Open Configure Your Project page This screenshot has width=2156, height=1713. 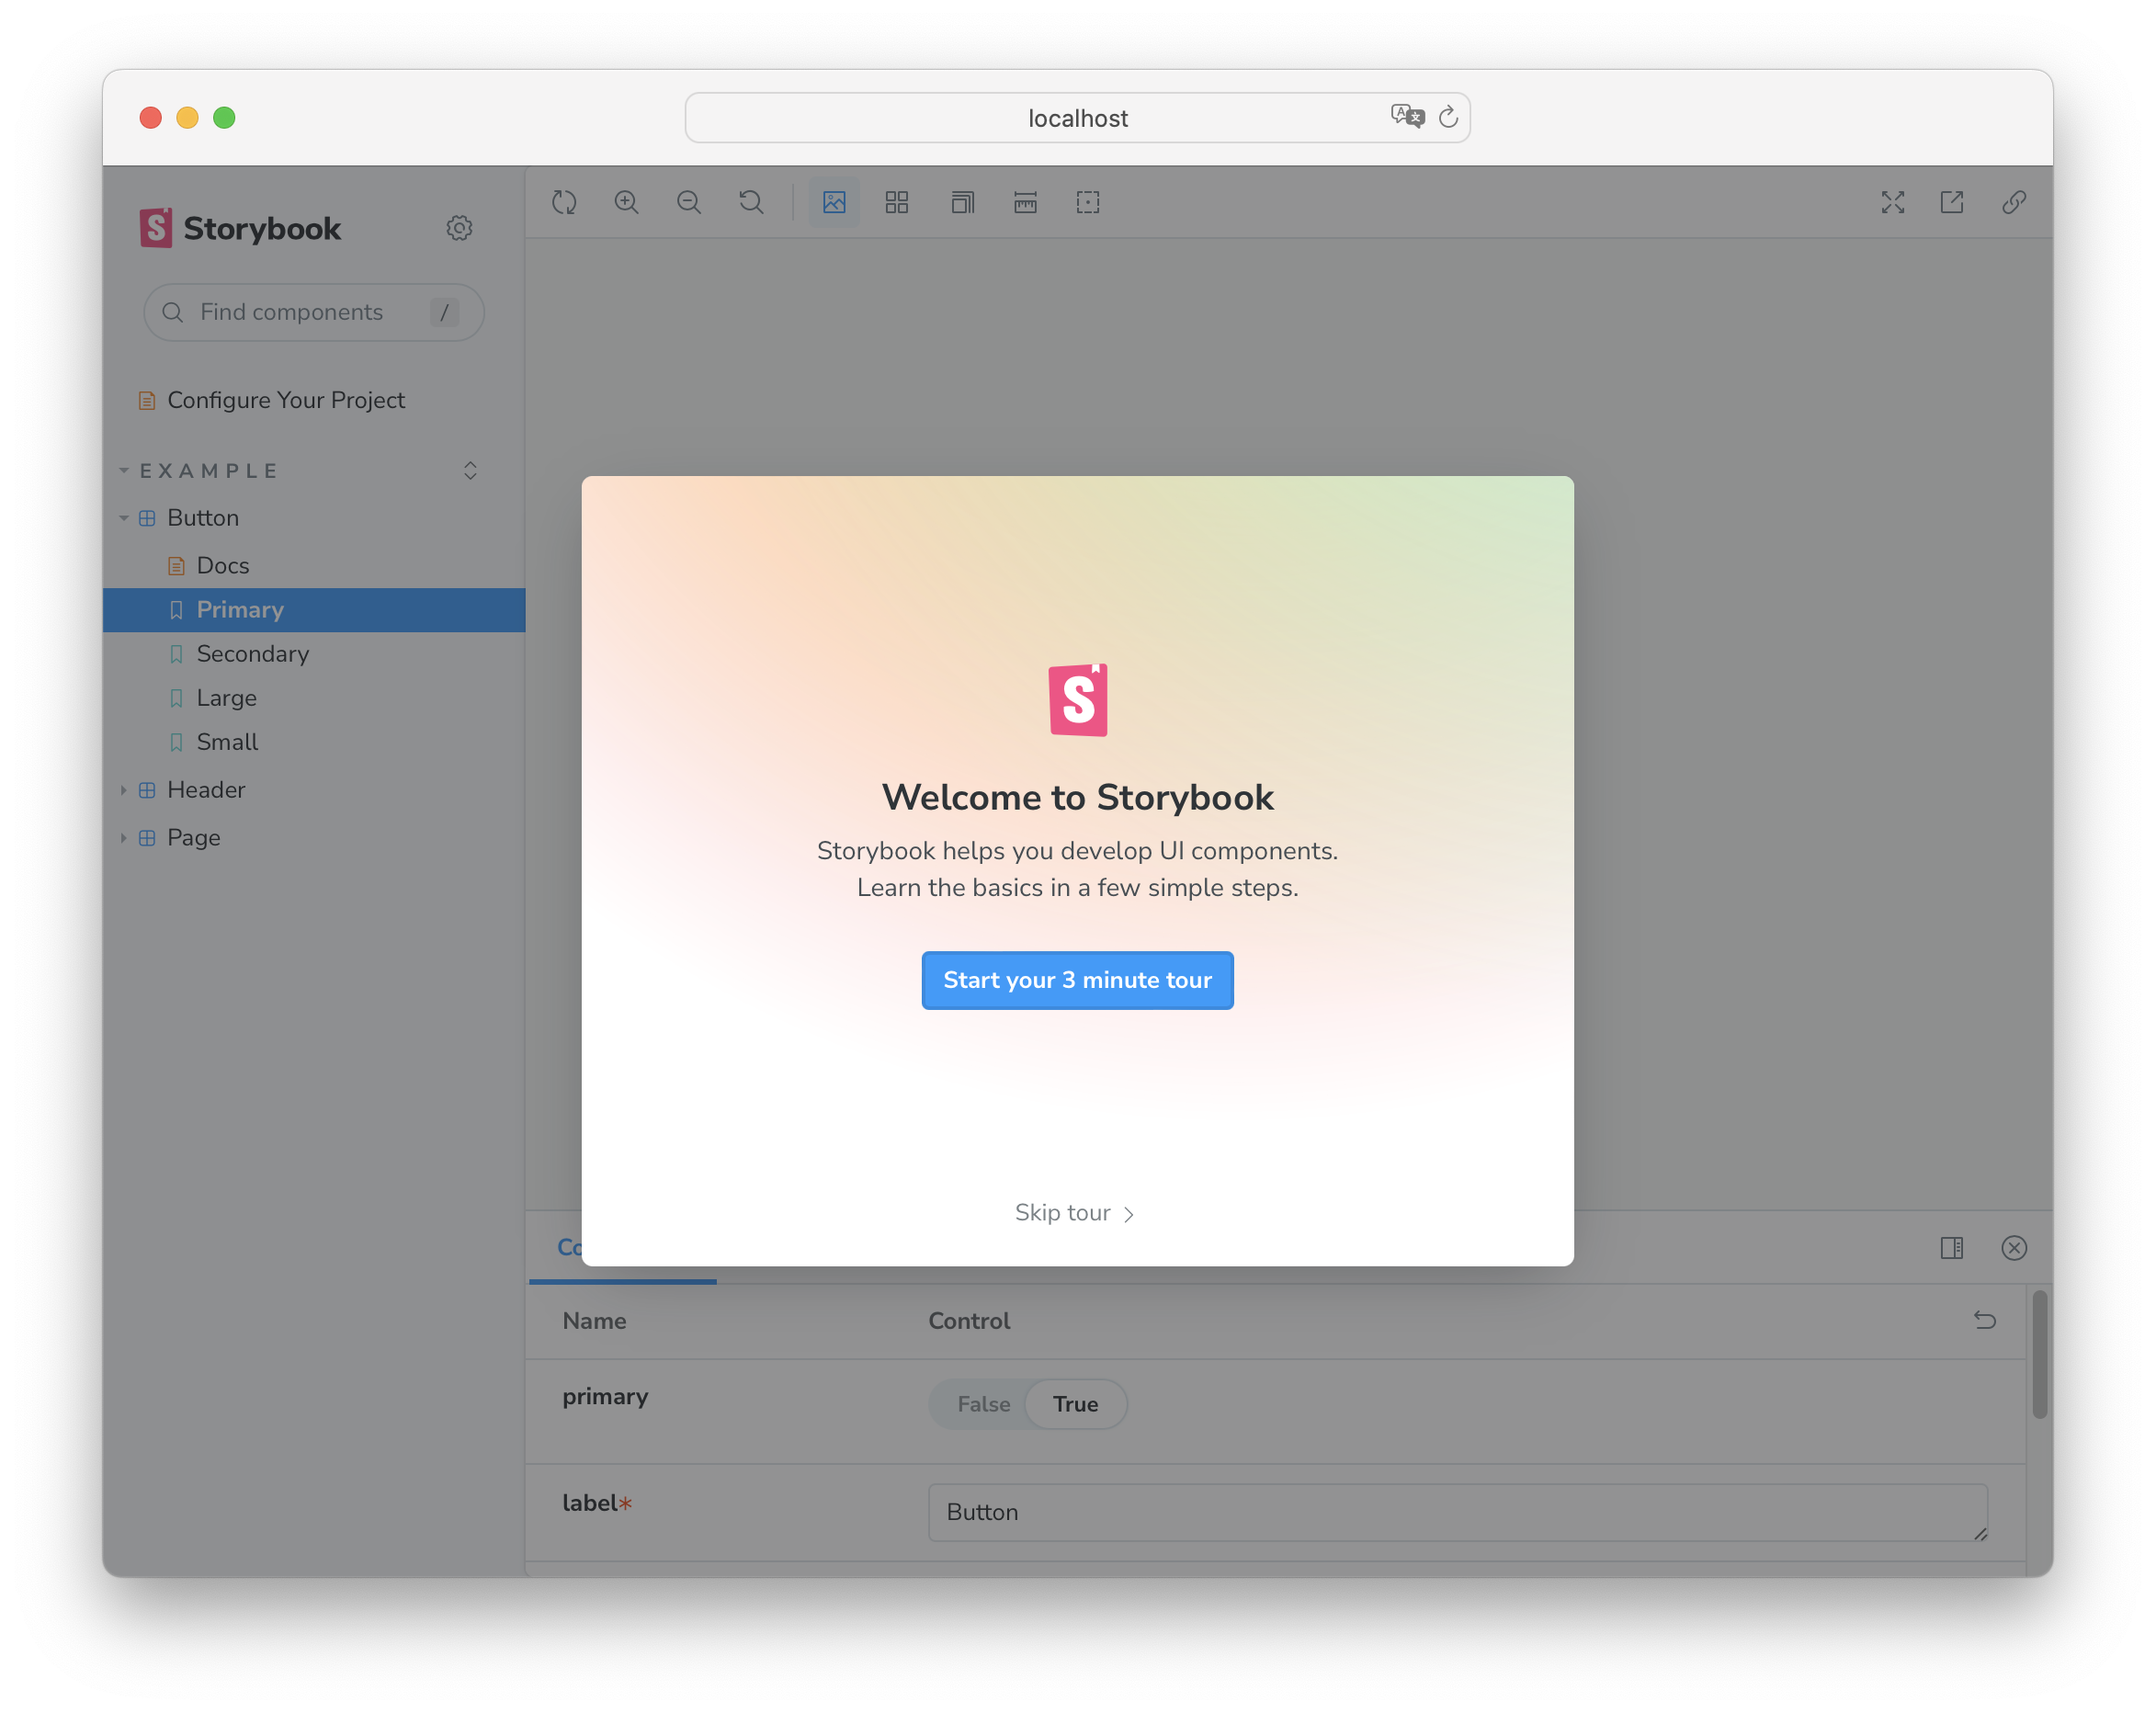[285, 400]
